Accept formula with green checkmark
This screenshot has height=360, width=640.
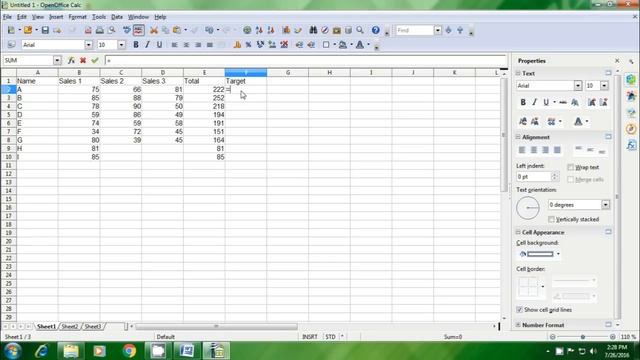click(95, 60)
